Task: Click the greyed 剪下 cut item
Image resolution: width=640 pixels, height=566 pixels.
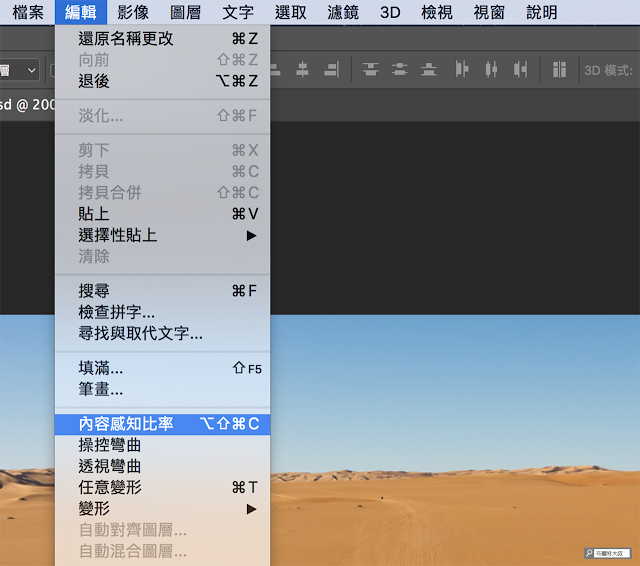Action: click(x=162, y=150)
